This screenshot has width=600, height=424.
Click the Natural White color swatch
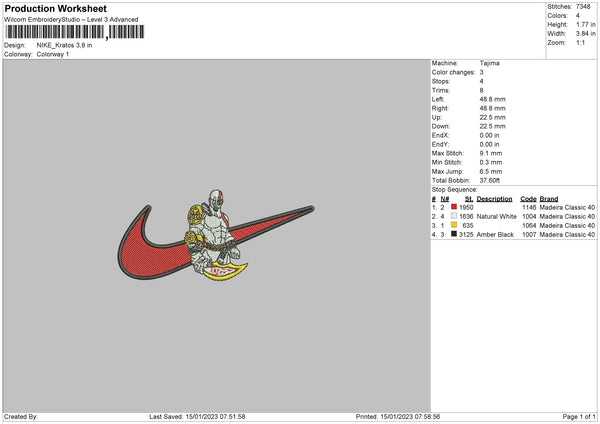pyautogui.click(x=454, y=216)
